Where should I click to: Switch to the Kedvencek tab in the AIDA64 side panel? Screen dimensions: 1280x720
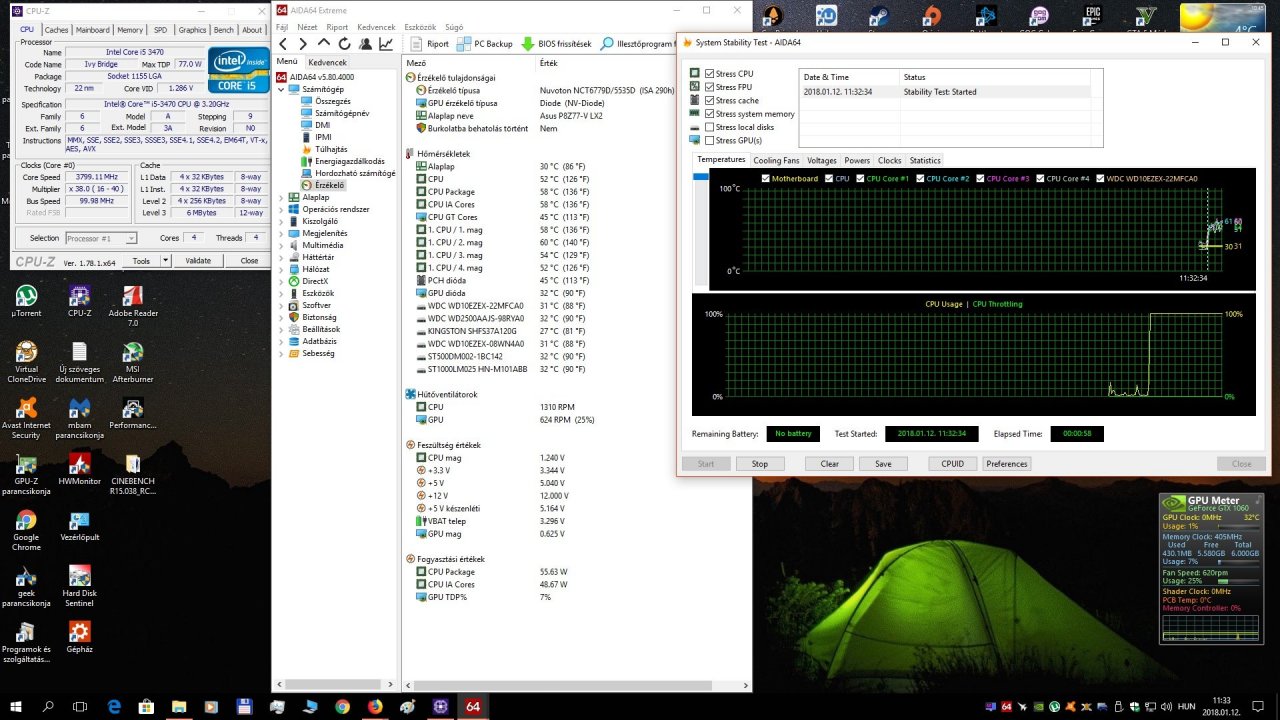click(327, 62)
